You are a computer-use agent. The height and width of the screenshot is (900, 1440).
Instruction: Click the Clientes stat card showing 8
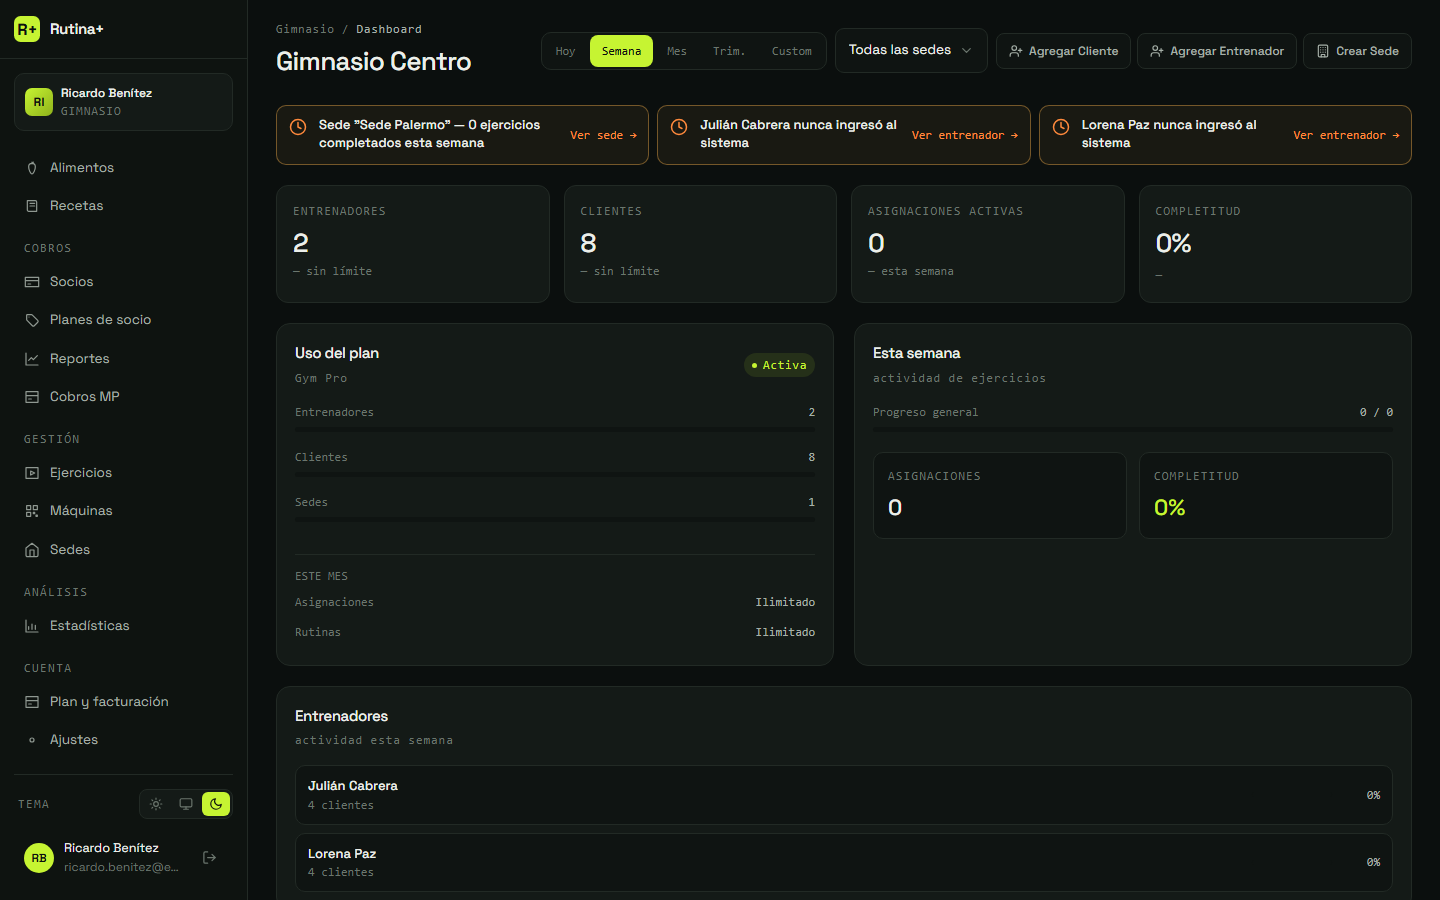700,244
